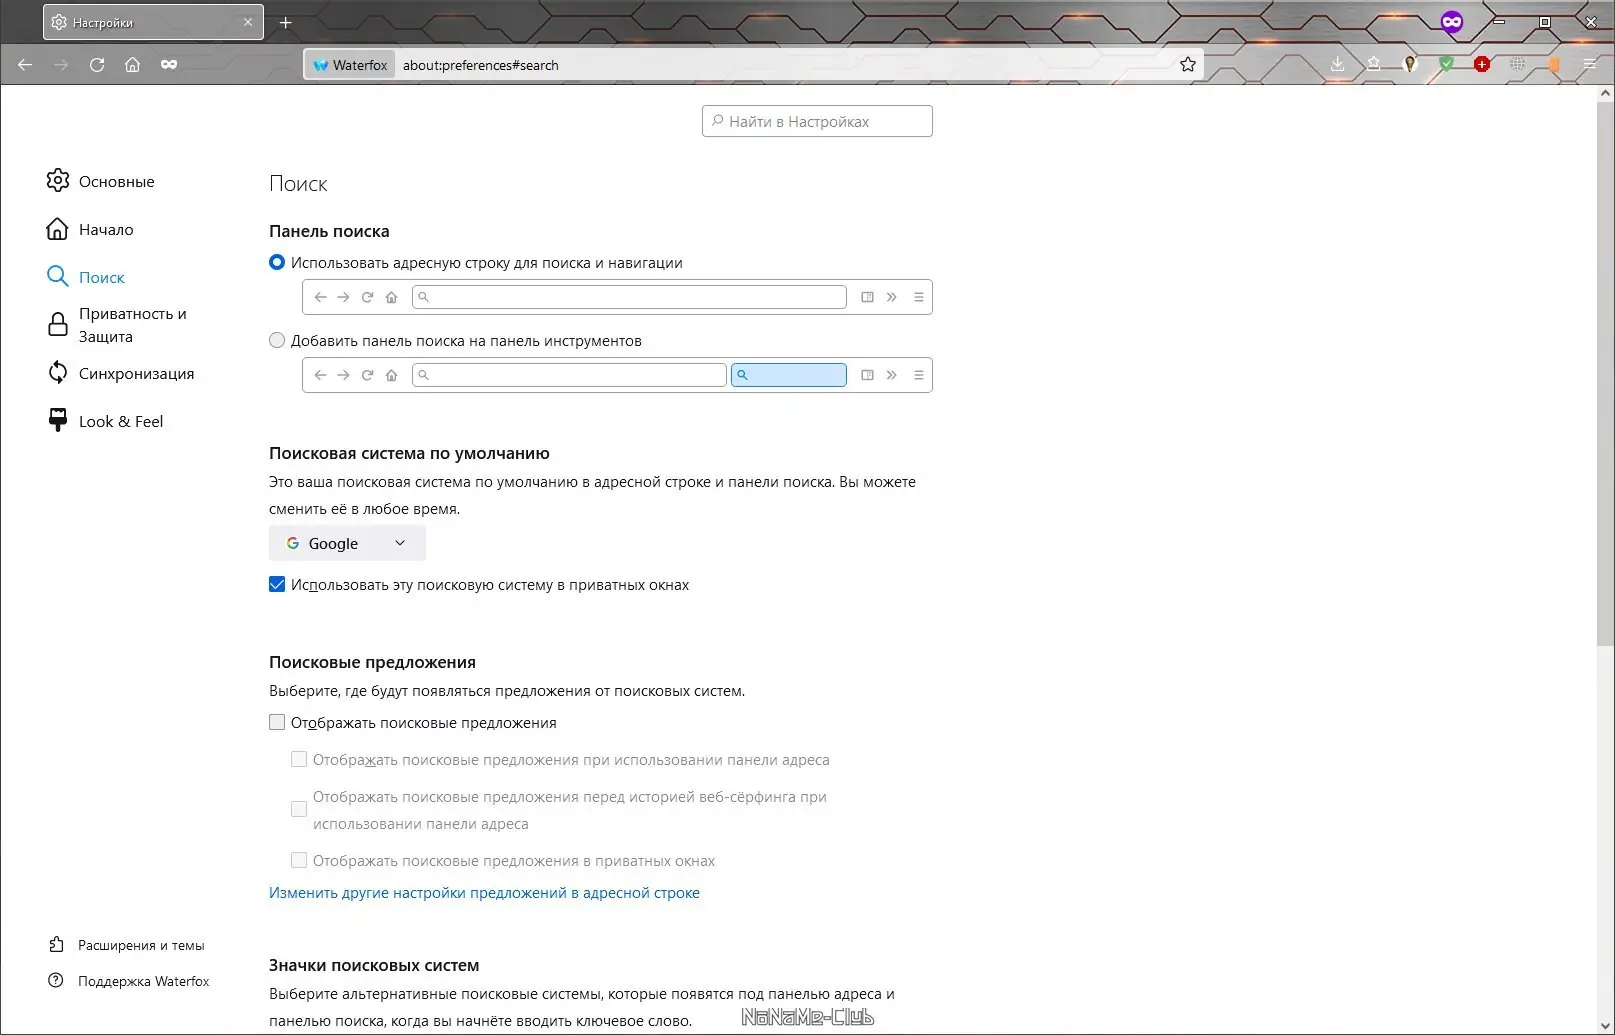The image size is (1615, 1035).
Task: Click the gear icon beside Основные
Action: coord(58,180)
